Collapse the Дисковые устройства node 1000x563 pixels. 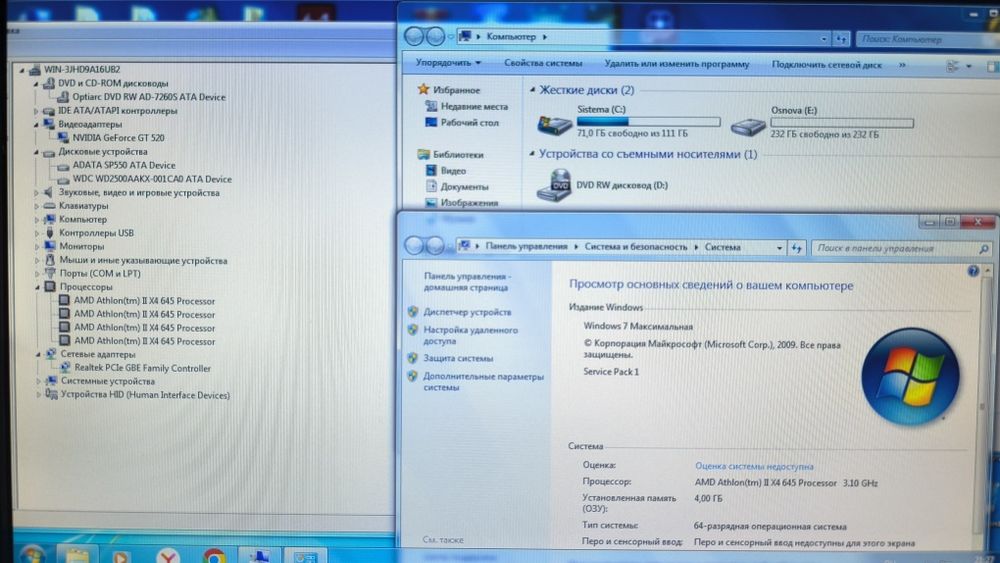36,152
